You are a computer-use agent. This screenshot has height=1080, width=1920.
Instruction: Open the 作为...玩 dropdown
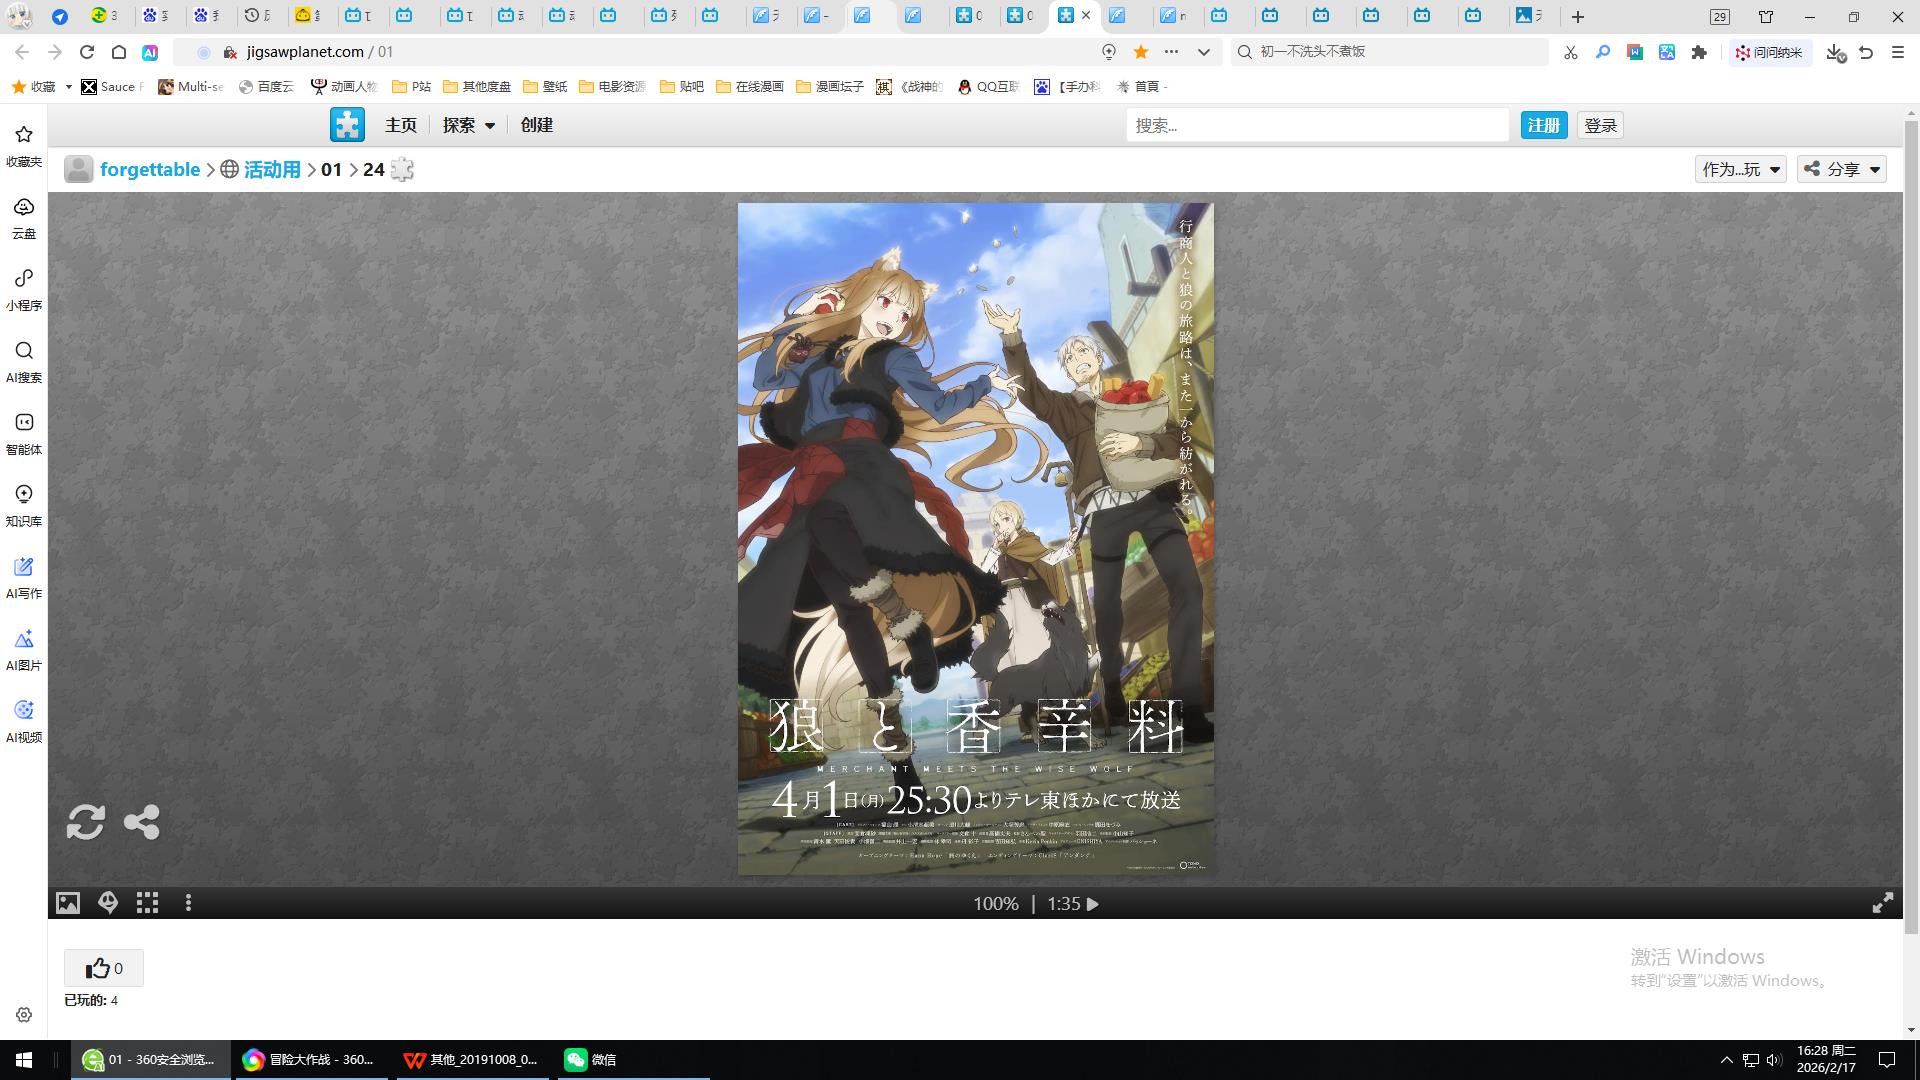(1740, 169)
